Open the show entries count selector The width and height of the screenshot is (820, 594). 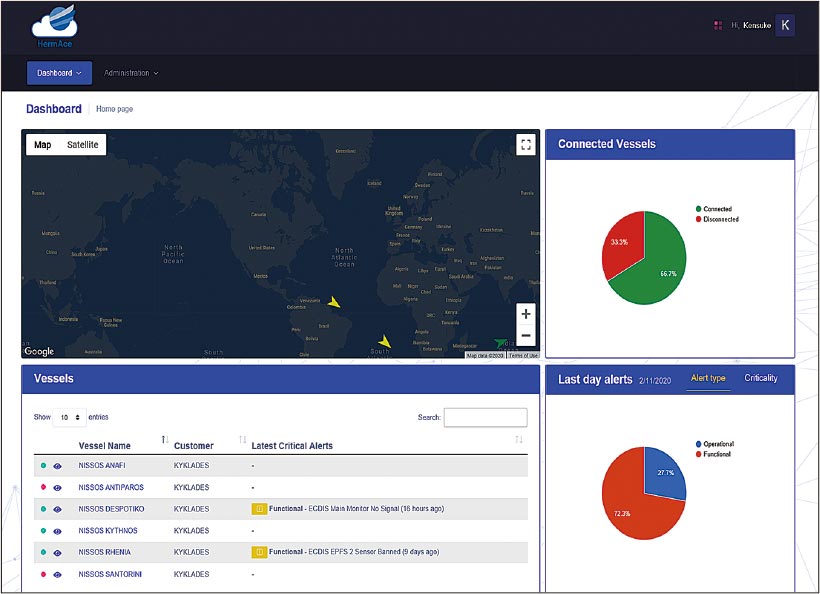tap(69, 417)
